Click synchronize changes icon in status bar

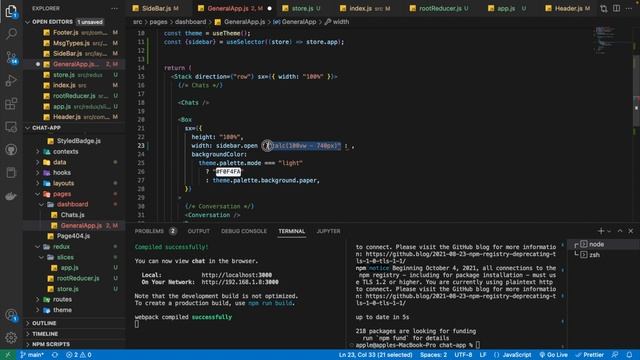point(55,355)
